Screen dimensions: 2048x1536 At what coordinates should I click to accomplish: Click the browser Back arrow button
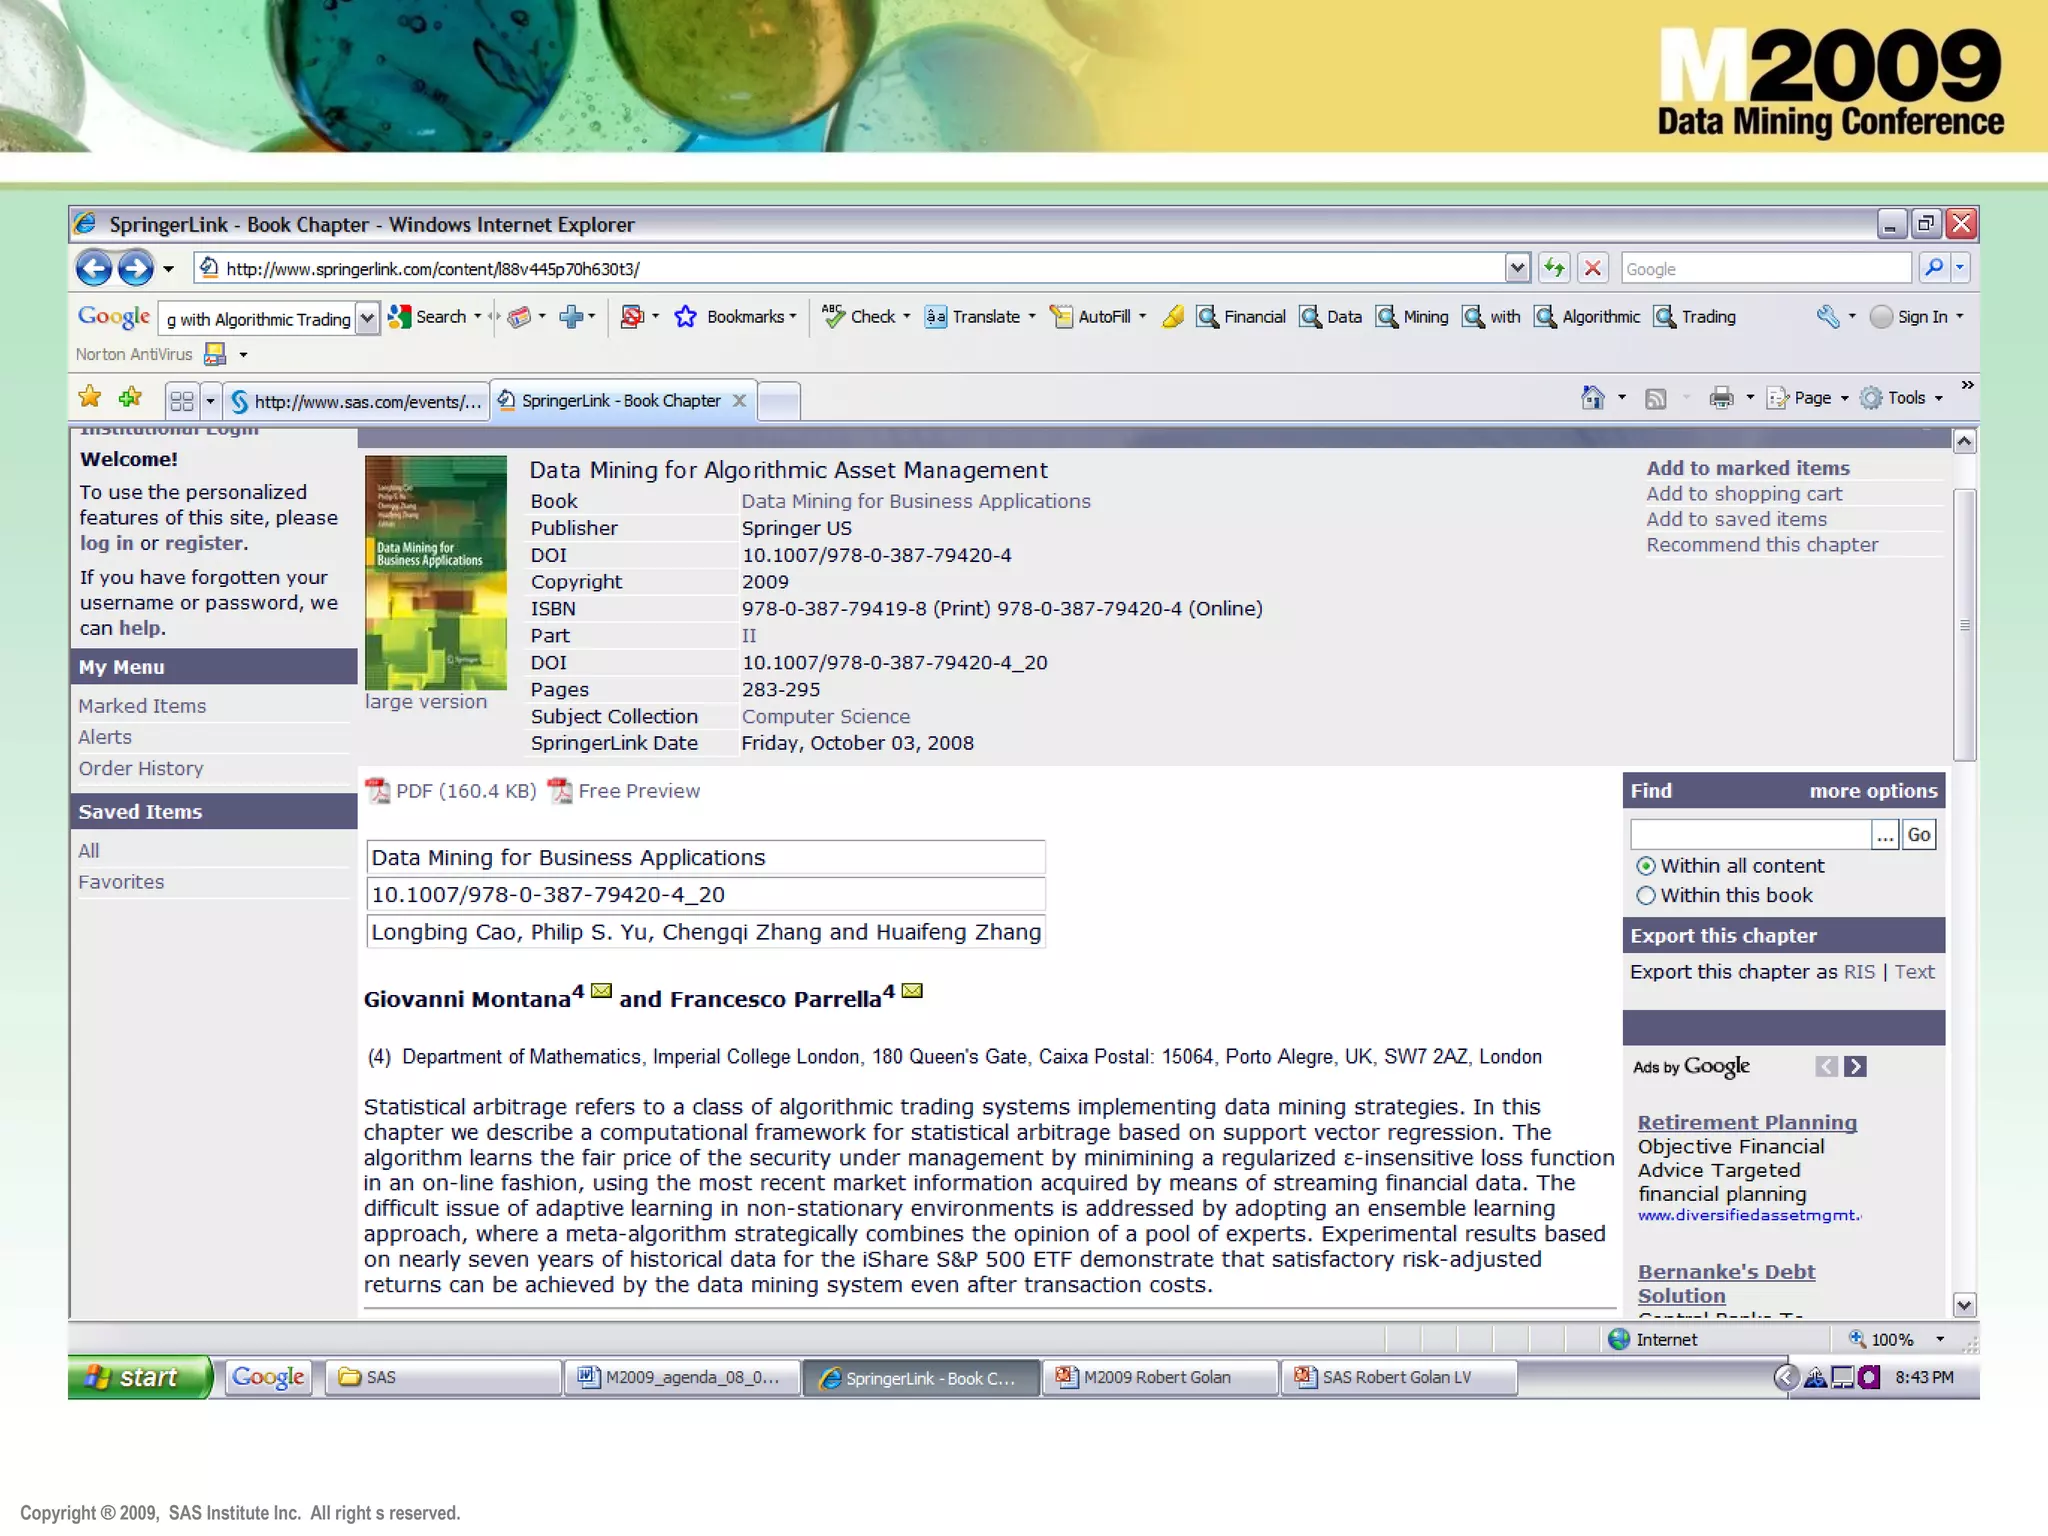coord(94,268)
